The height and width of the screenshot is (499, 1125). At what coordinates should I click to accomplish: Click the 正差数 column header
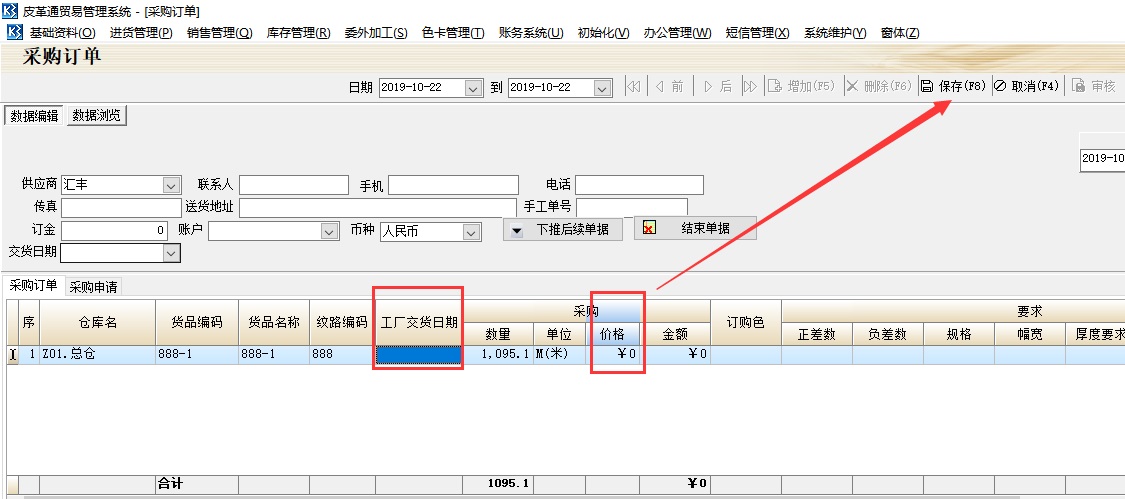click(x=817, y=334)
